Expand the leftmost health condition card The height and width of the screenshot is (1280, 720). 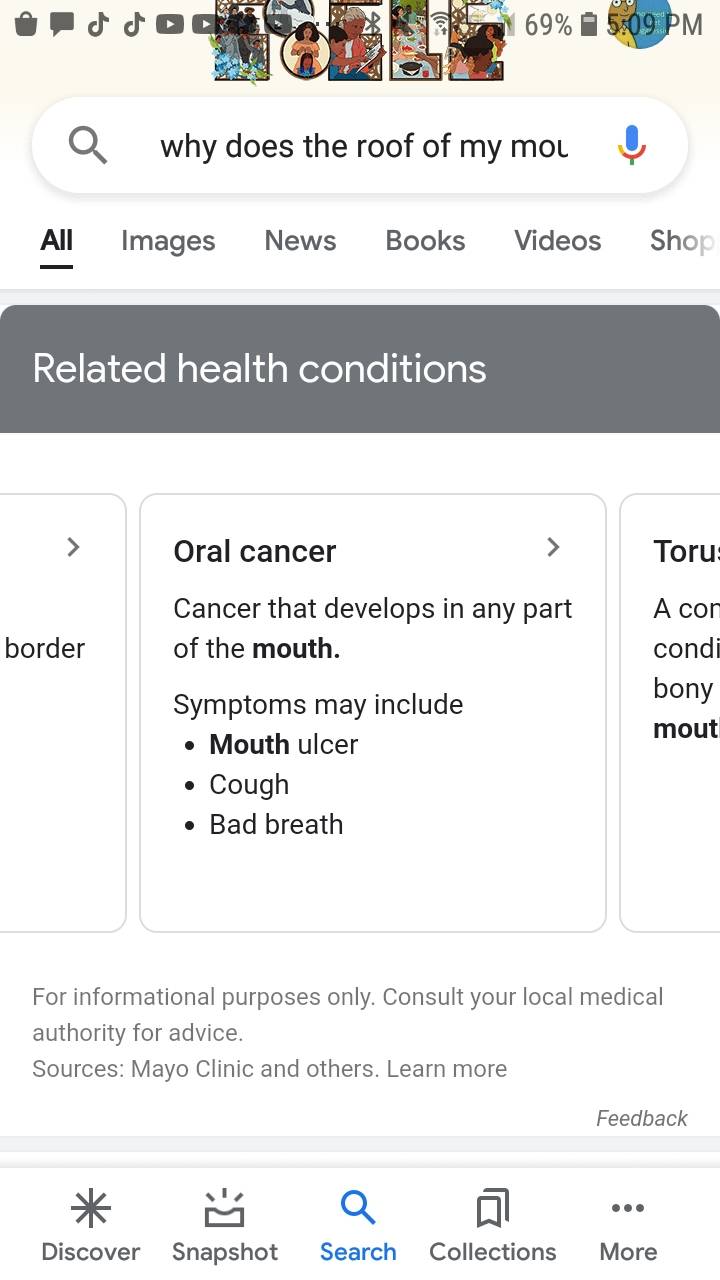(x=72, y=547)
